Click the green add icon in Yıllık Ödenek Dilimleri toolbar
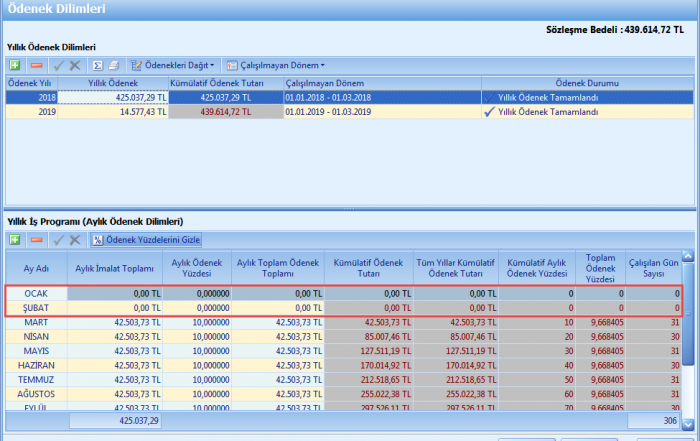Image resolution: width=700 pixels, height=441 pixels. [15, 65]
